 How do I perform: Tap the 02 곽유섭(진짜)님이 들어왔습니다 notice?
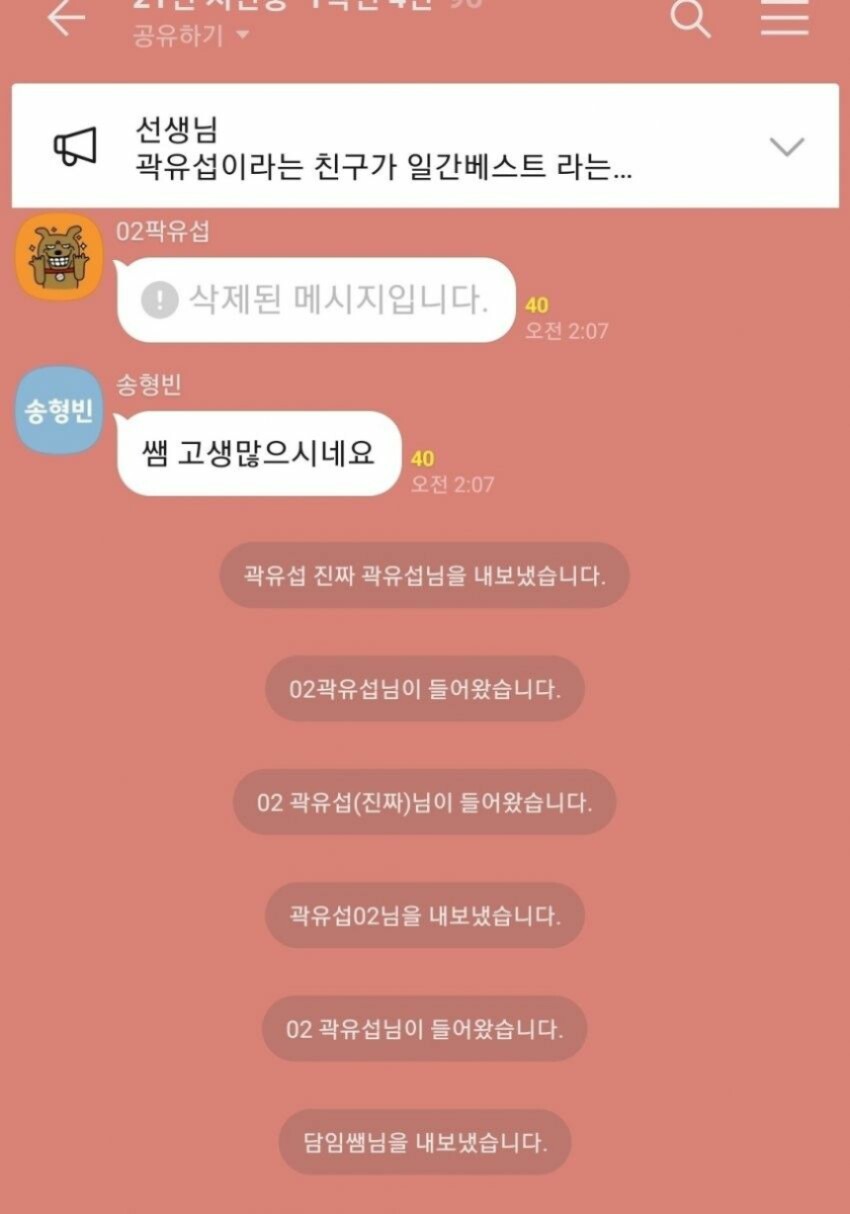424,802
